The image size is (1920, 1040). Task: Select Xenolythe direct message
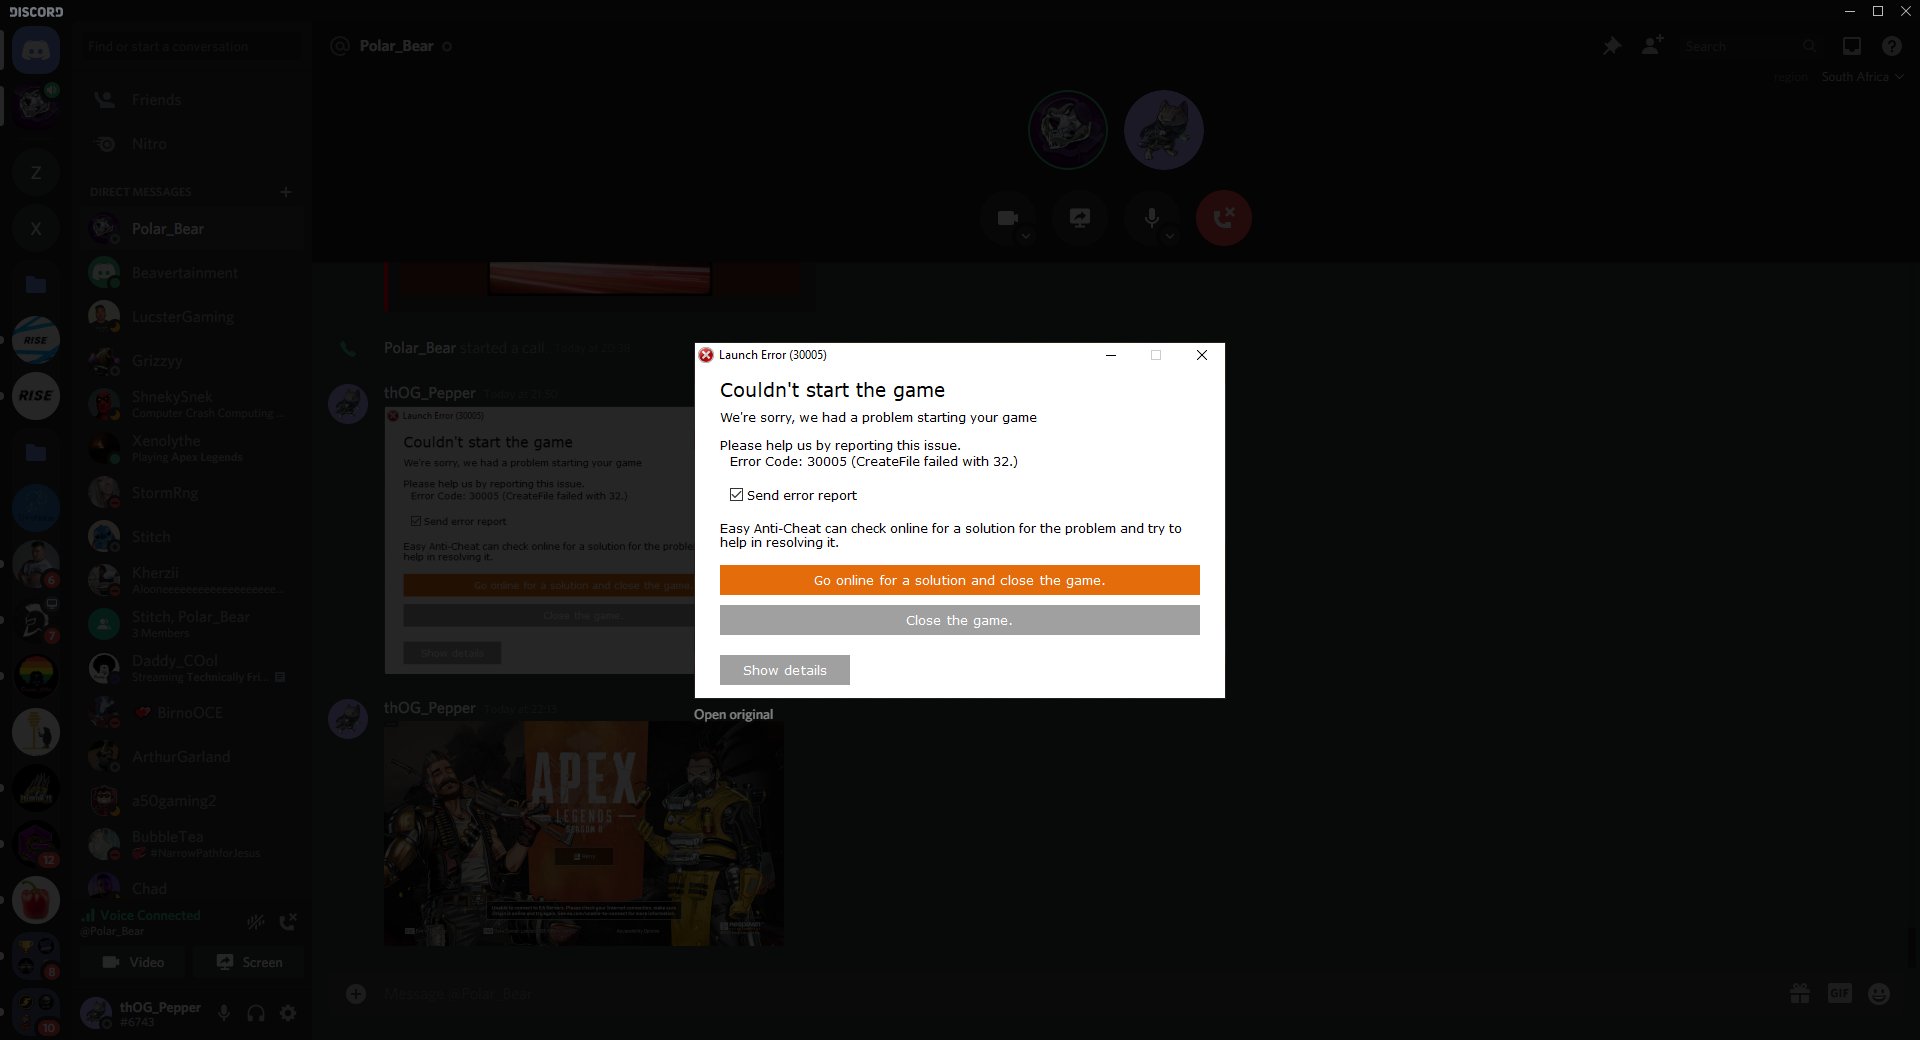pyautogui.click(x=190, y=448)
